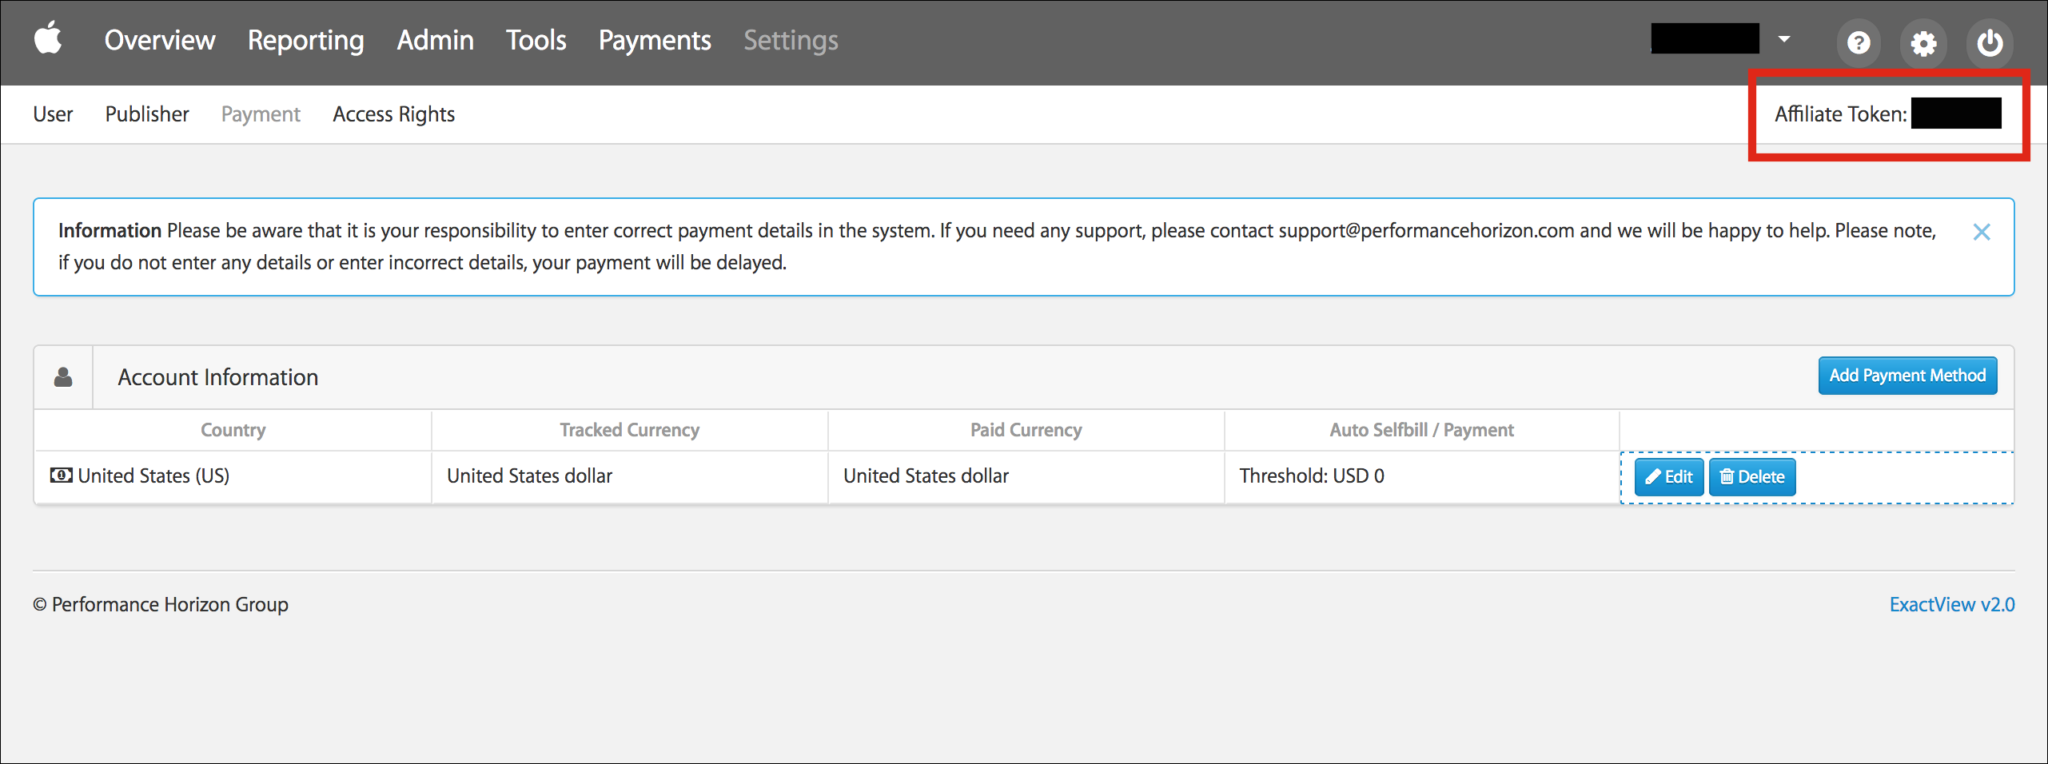
Task: Click the Threshold: USD 0 cell
Action: [x=1422, y=476]
